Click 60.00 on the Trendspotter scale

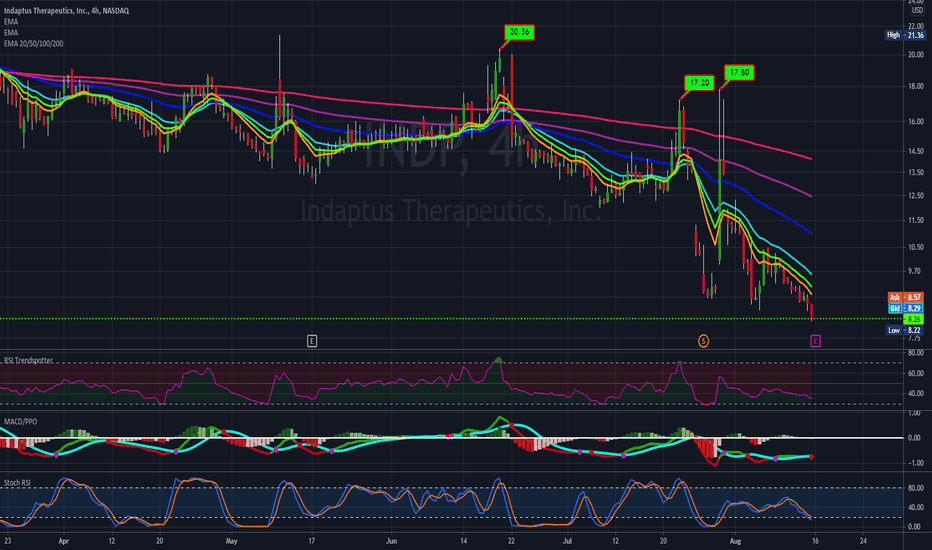pos(915,373)
